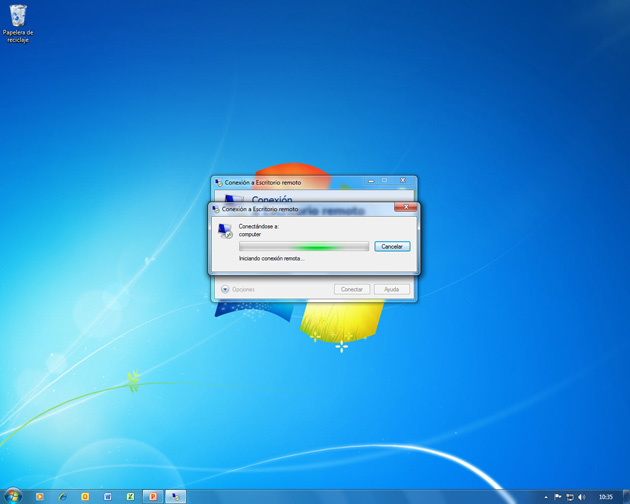Click the remote computer icon in dialog
This screenshot has height=504, width=630.
point(225,231)
